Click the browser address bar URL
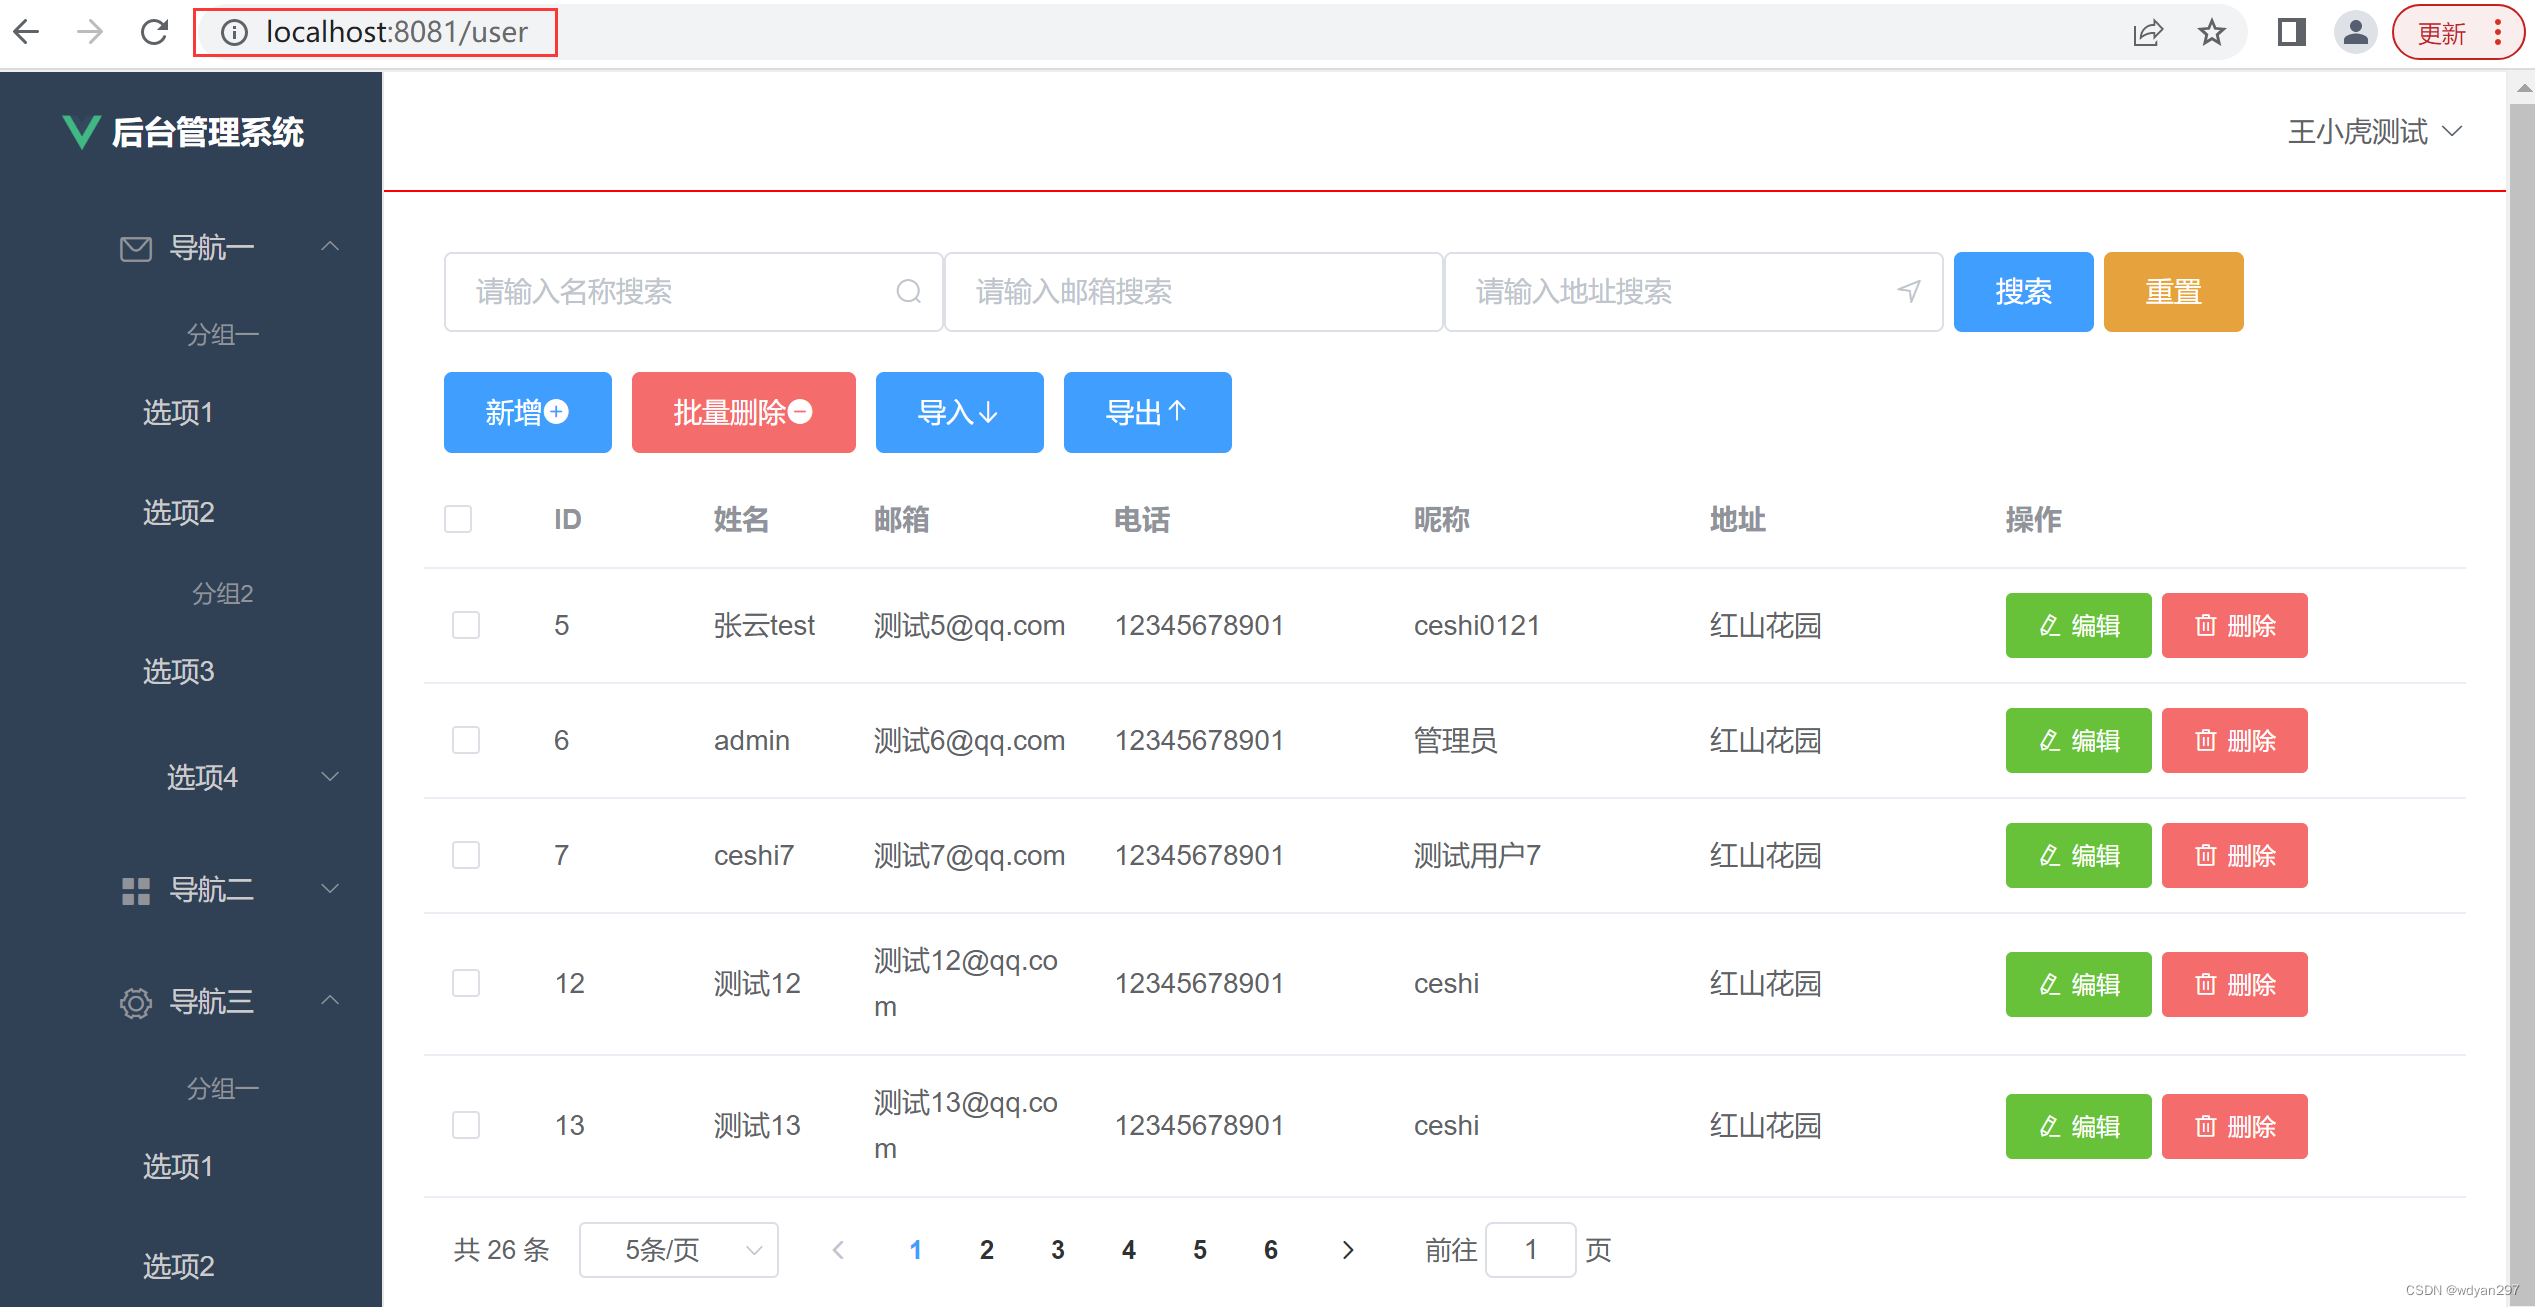Image resolution: width=2535 pixels, height=1307 pixels. point(396,33)
